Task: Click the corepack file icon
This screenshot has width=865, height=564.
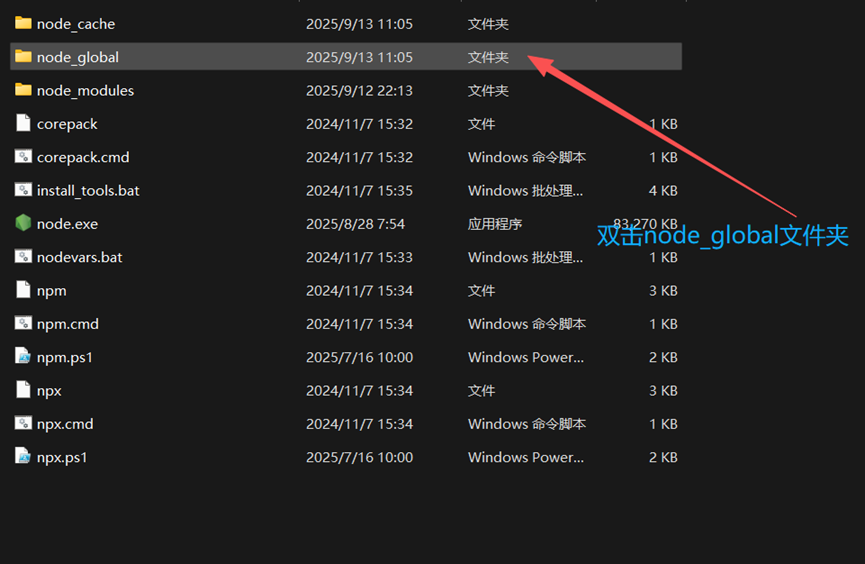Action: click(x=23, y=123)
